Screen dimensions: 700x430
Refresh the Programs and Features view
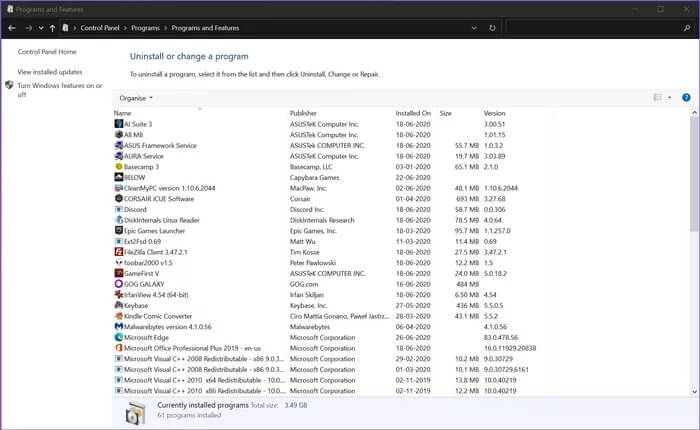(492, 28)
